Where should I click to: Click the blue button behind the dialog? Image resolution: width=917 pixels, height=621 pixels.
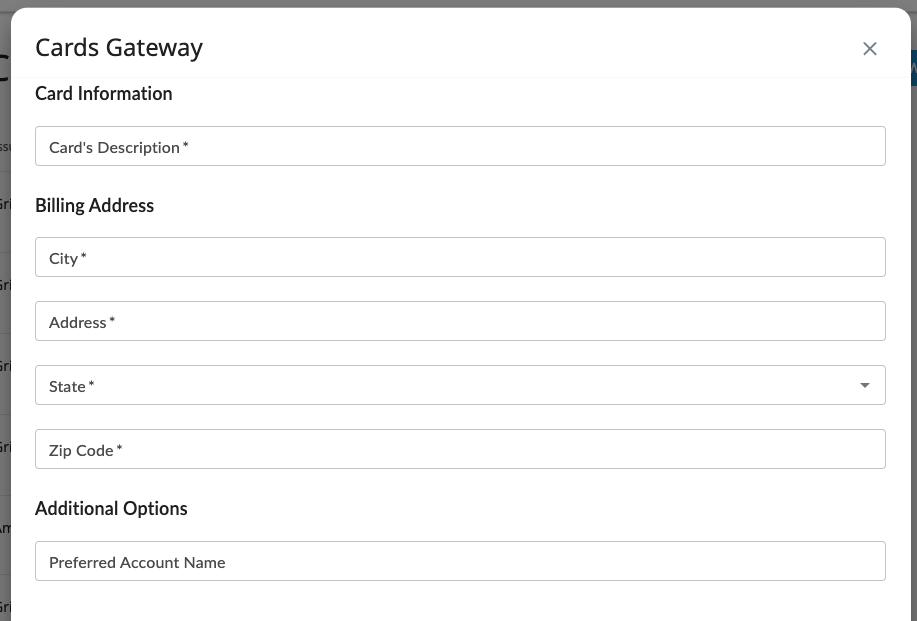[913, 68]
